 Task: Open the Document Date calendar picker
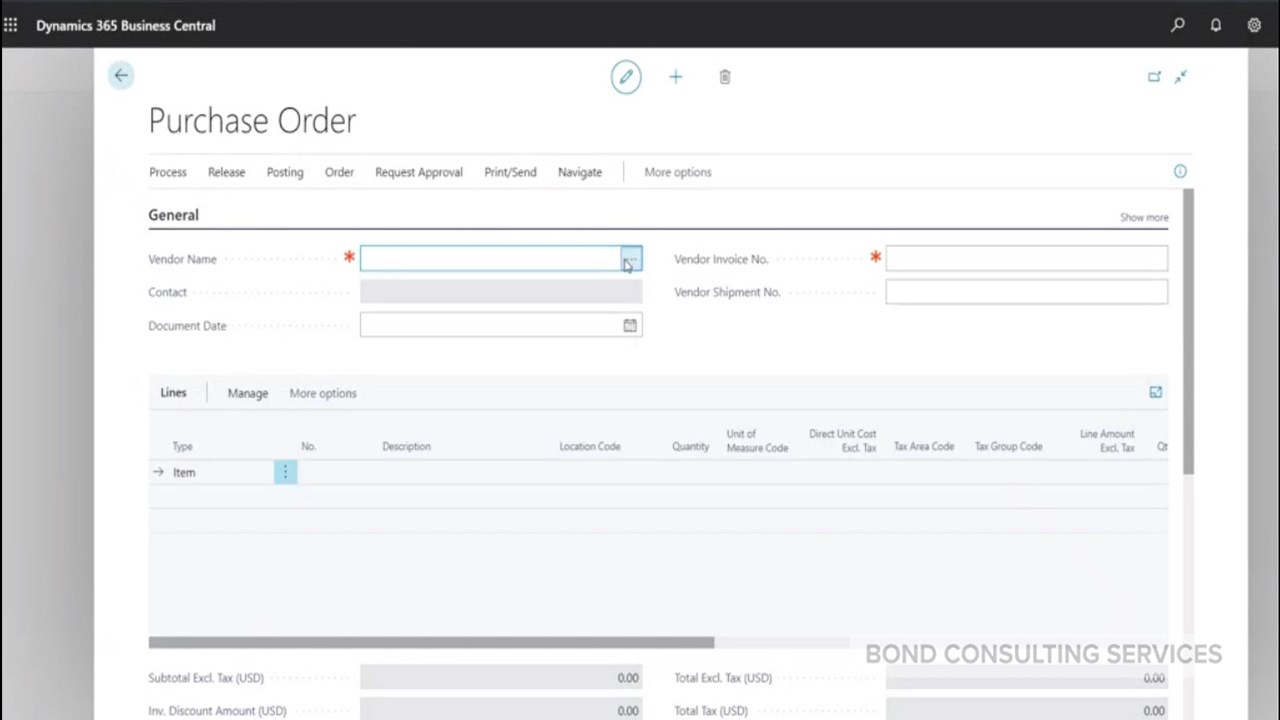[x=630, y=325]
